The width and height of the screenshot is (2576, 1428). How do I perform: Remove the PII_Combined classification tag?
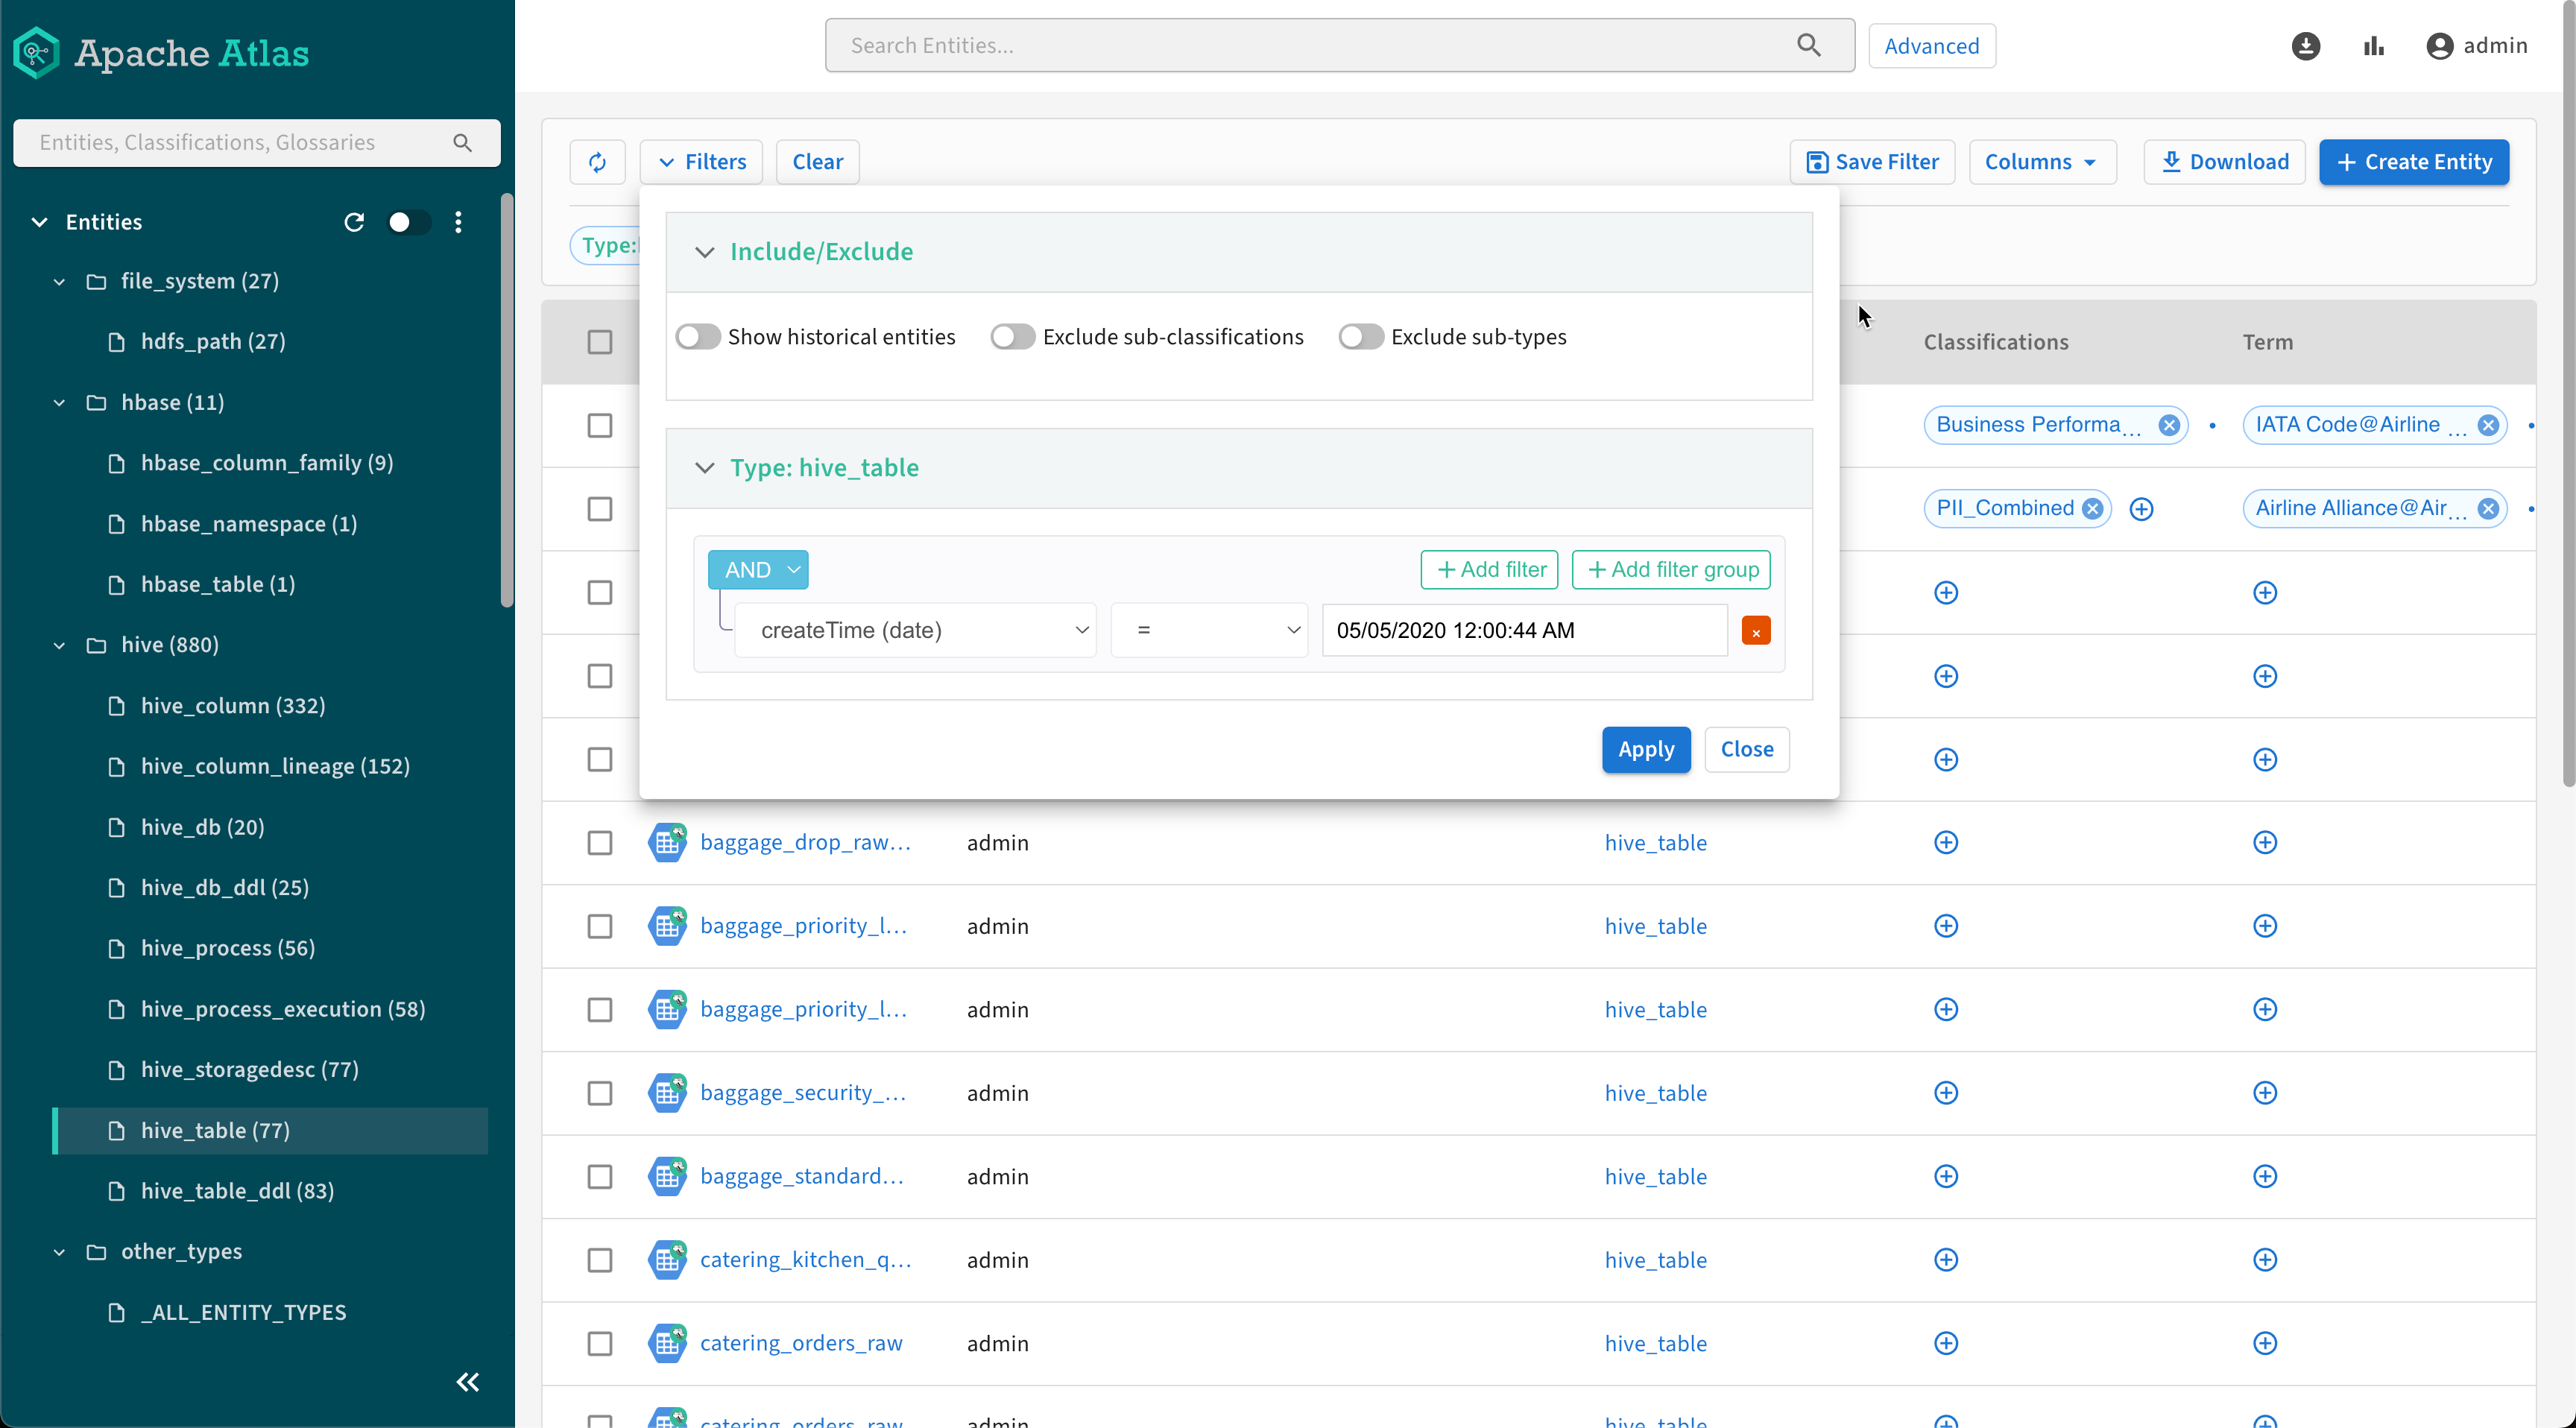(2092, 509)
